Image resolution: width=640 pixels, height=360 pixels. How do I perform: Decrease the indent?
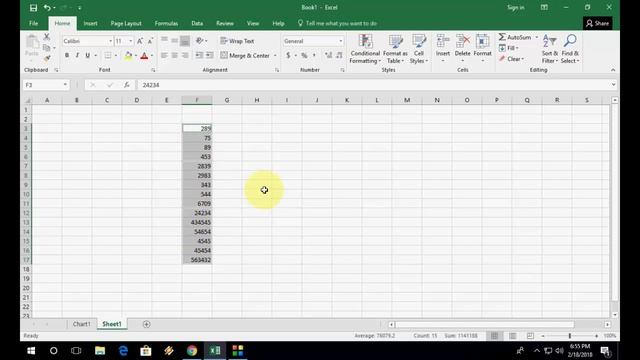tap(199, 56)
